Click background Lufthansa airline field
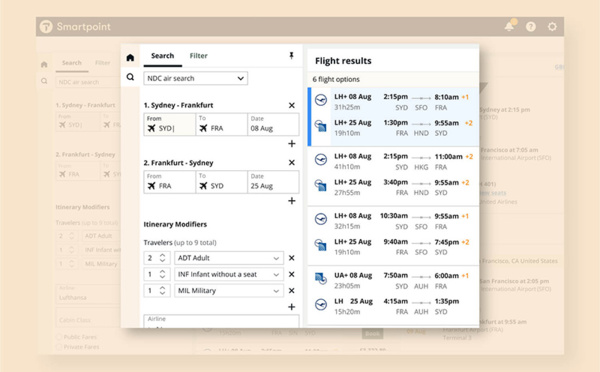600x372 pixels. (x=88, y=294)
